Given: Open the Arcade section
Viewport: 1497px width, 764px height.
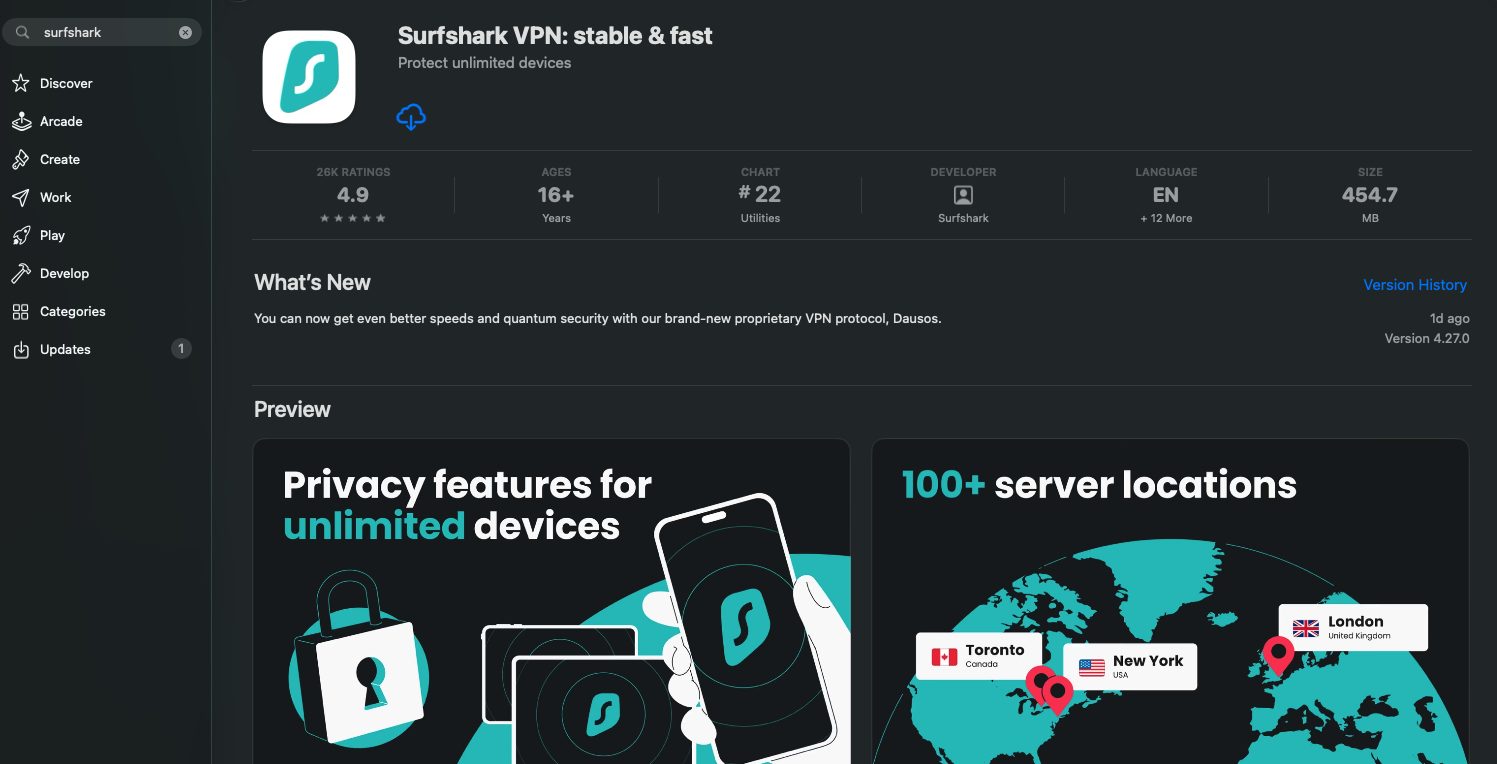Looking at the screenshot, I should pos(61,122).
